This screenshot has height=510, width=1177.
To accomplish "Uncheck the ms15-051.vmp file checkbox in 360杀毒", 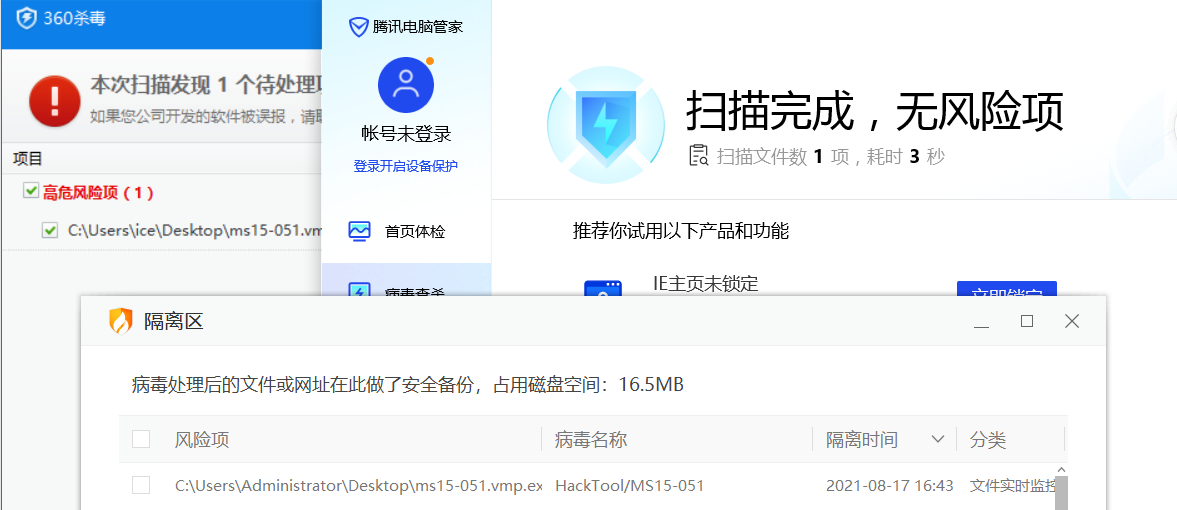I will [50, 231].
